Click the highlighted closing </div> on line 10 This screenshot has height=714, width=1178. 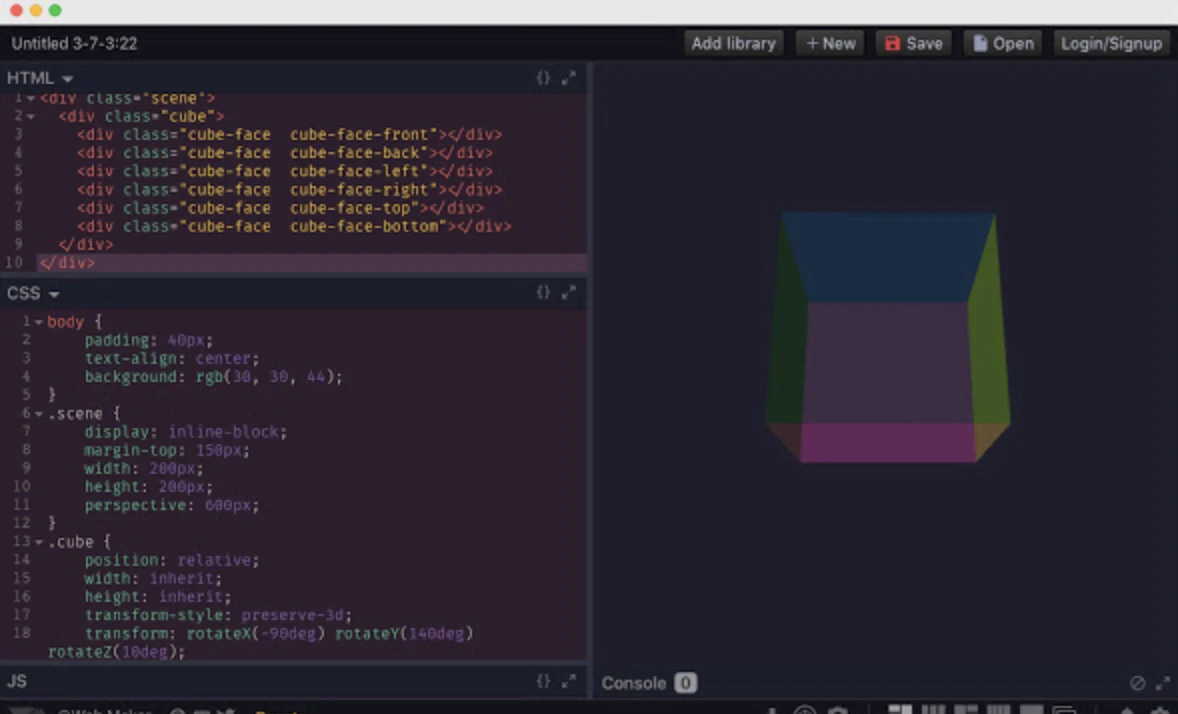[68, 263]
